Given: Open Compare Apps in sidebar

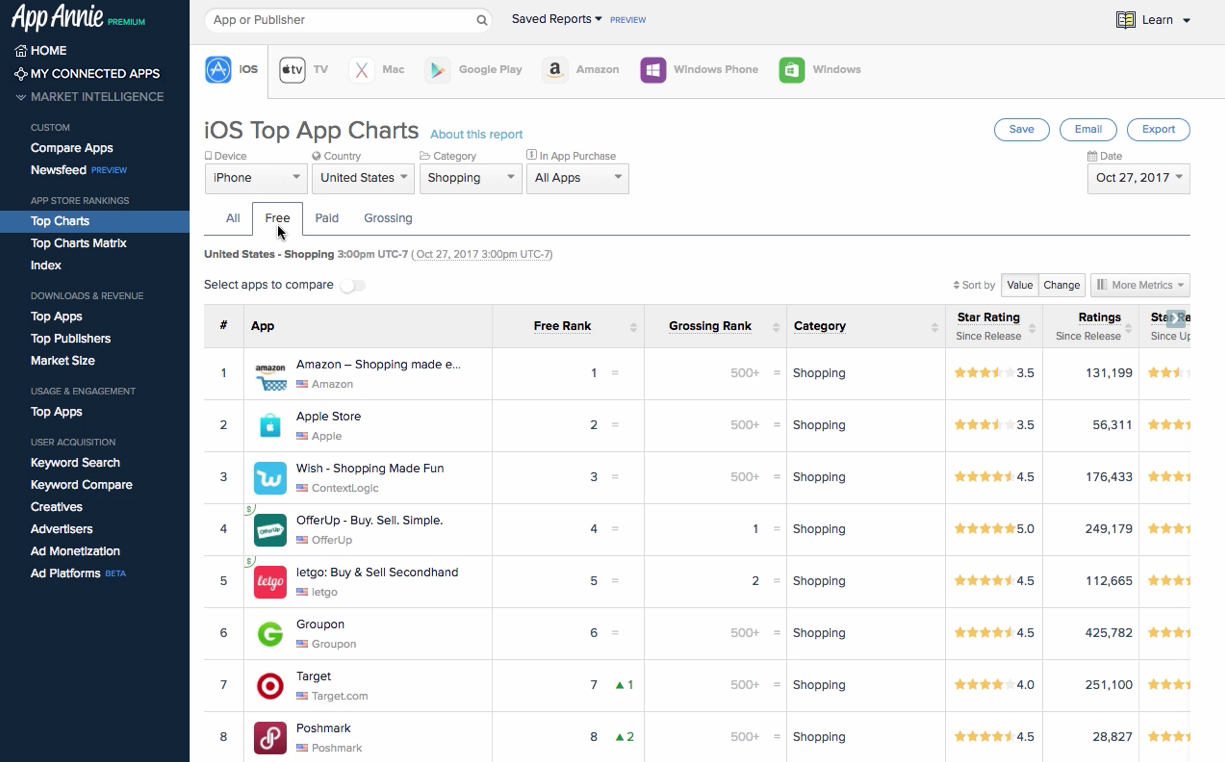Looking at the screenshot, I should click(x=72, y=148).
